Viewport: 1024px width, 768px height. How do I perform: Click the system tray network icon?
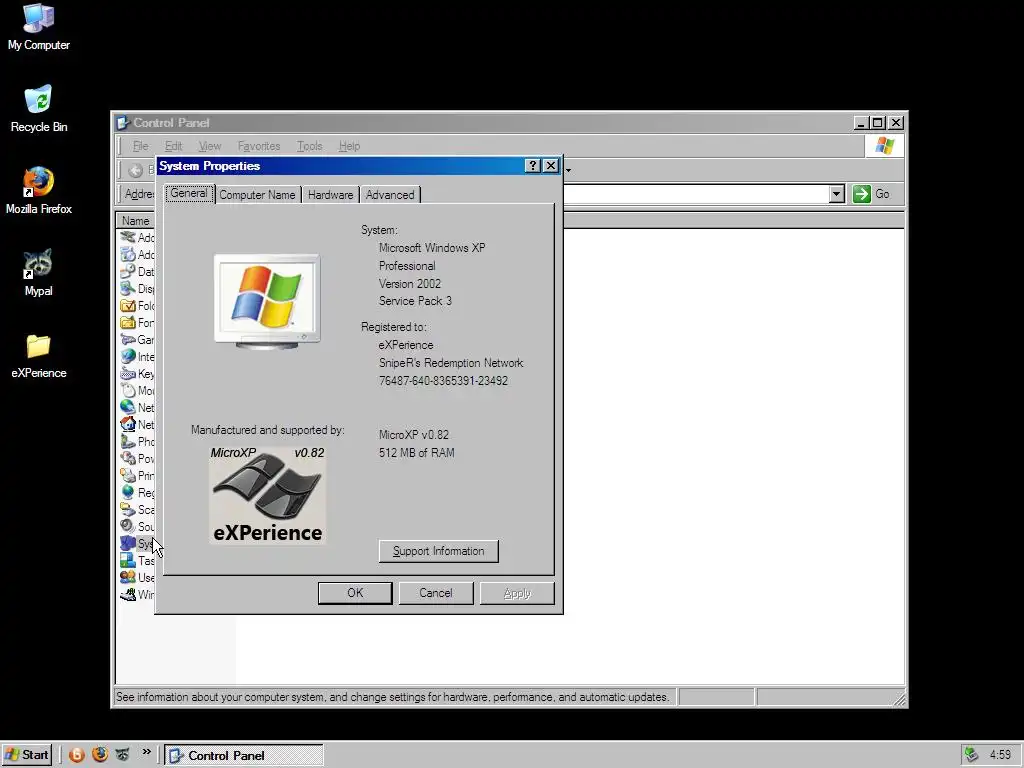point(972,755)
